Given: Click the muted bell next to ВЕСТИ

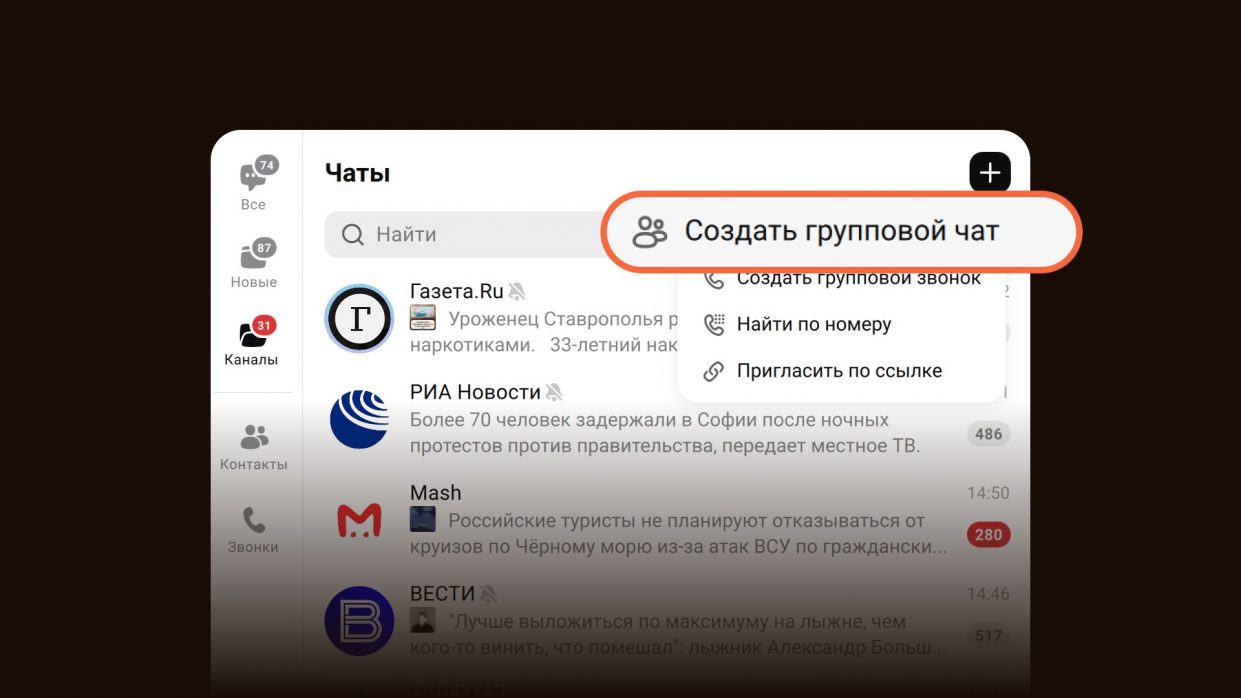Looking at the screenshot, I should 489,592.
